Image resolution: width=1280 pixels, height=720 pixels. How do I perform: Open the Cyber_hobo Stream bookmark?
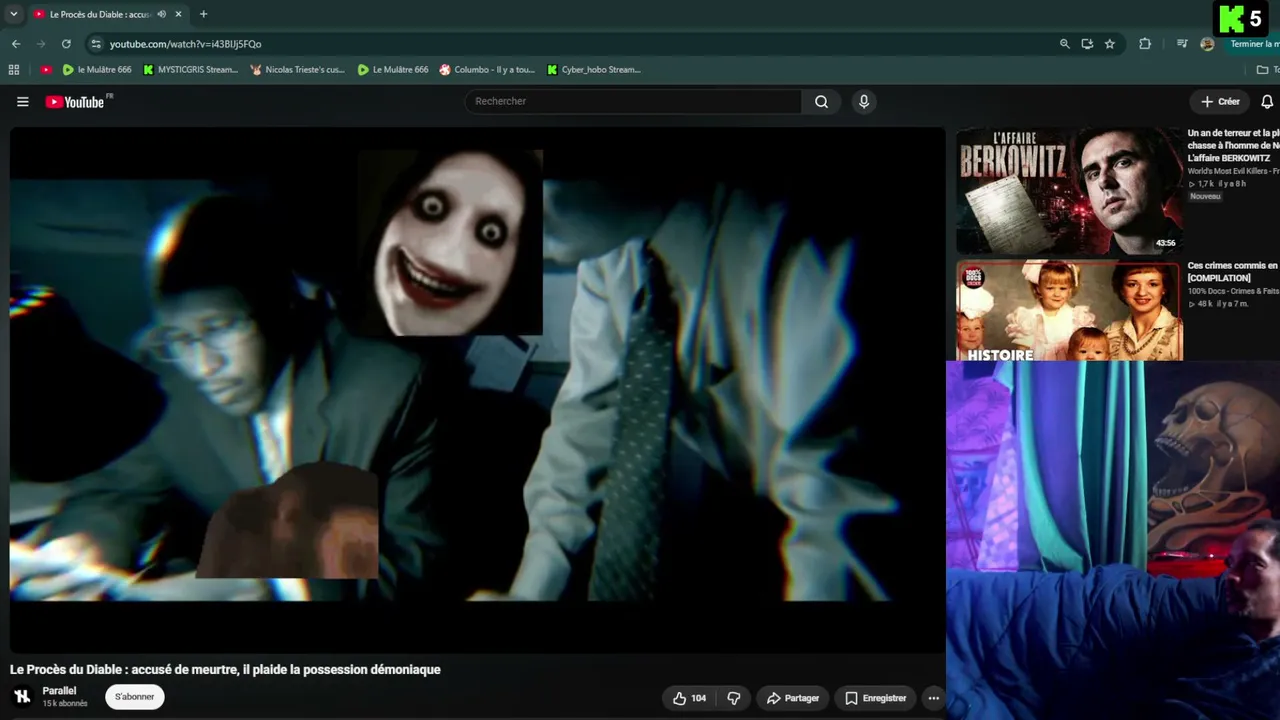(x=594, y=70)
